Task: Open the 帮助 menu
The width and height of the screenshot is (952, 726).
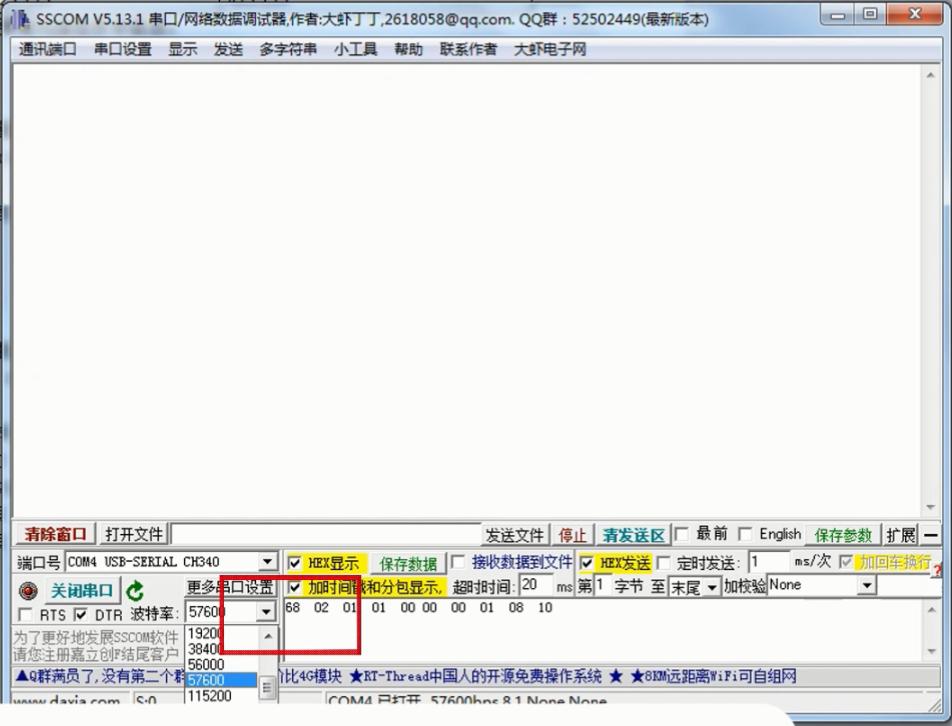Action: 408,49
